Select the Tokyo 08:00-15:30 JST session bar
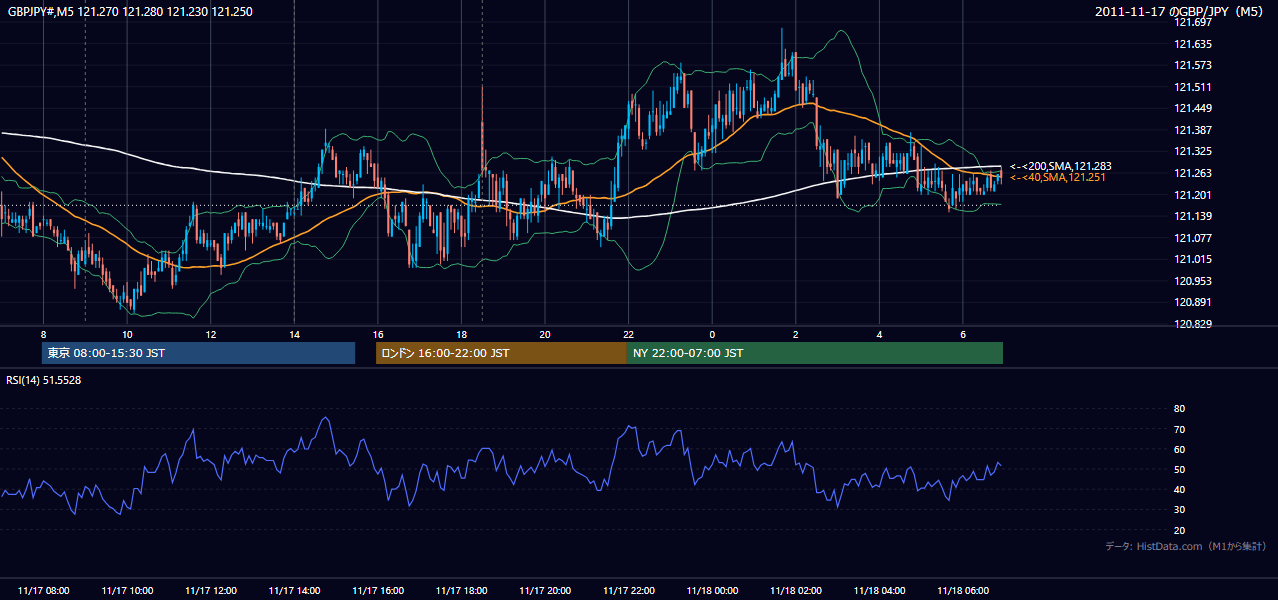The height and width of the screenshot is (600, 1278). click(198, 353)
